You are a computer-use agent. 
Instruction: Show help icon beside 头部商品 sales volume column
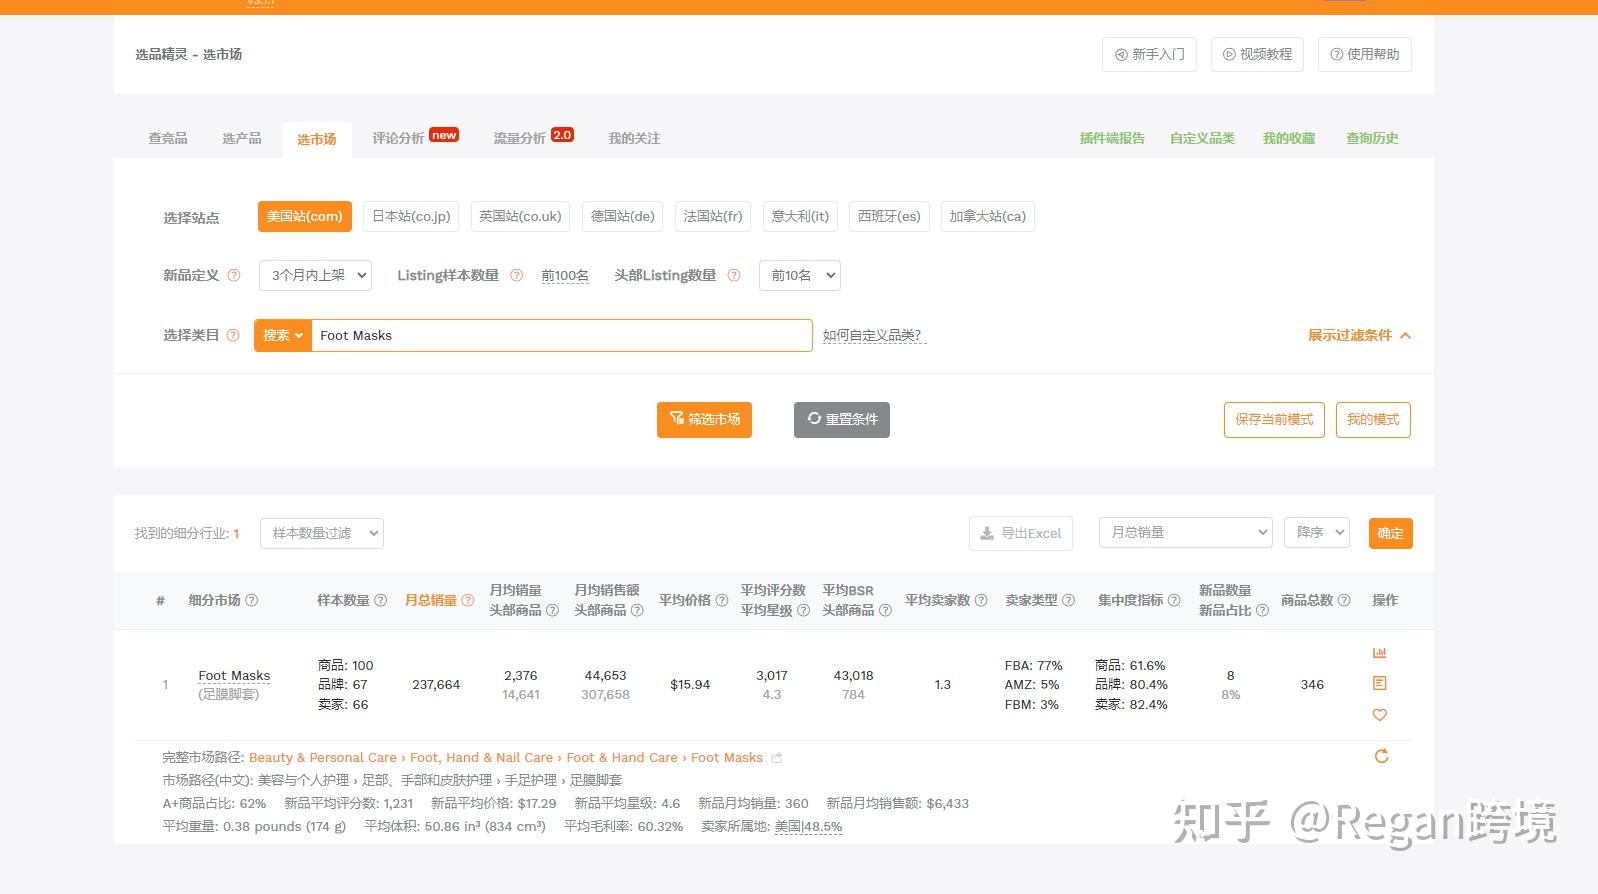coord(552,610)
